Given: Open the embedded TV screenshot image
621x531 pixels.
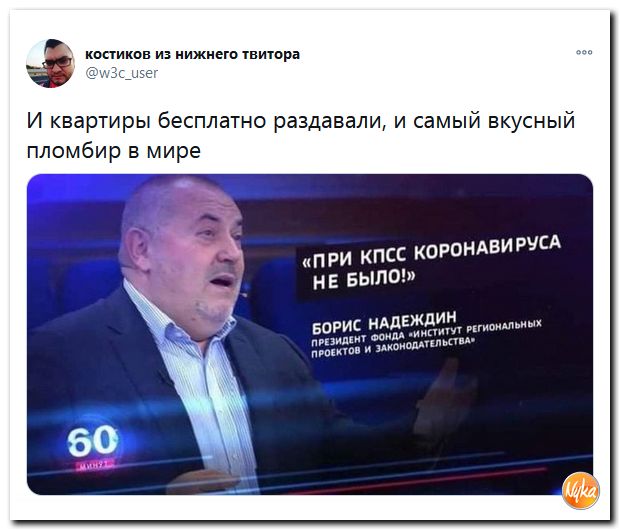Looking at the screenshot, I should (x=310, y=334).
